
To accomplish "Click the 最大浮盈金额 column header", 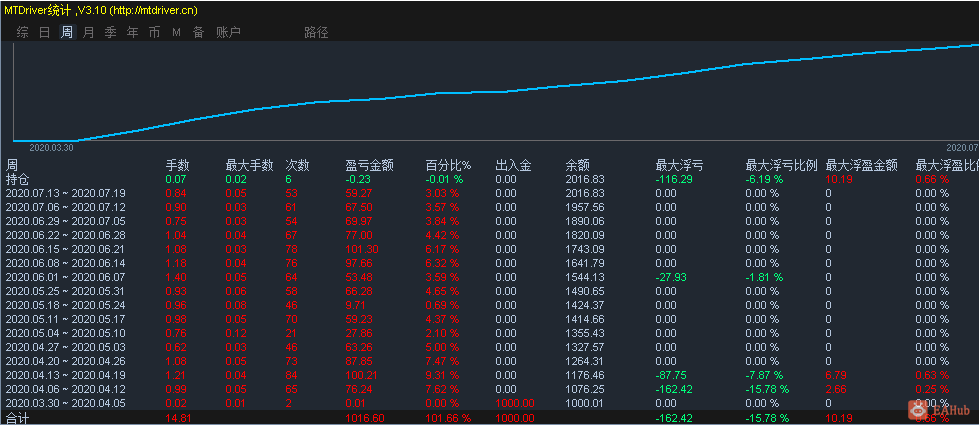I will click(x=862, y=165).
